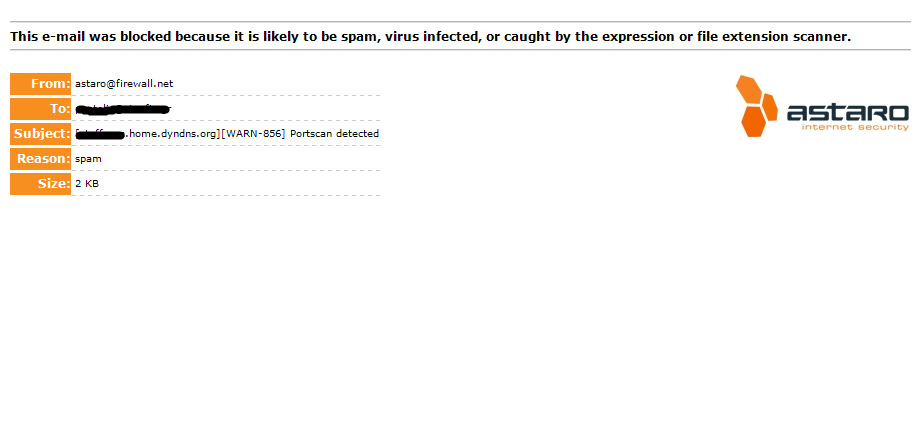Select the Size label cell

coord(41,184)
